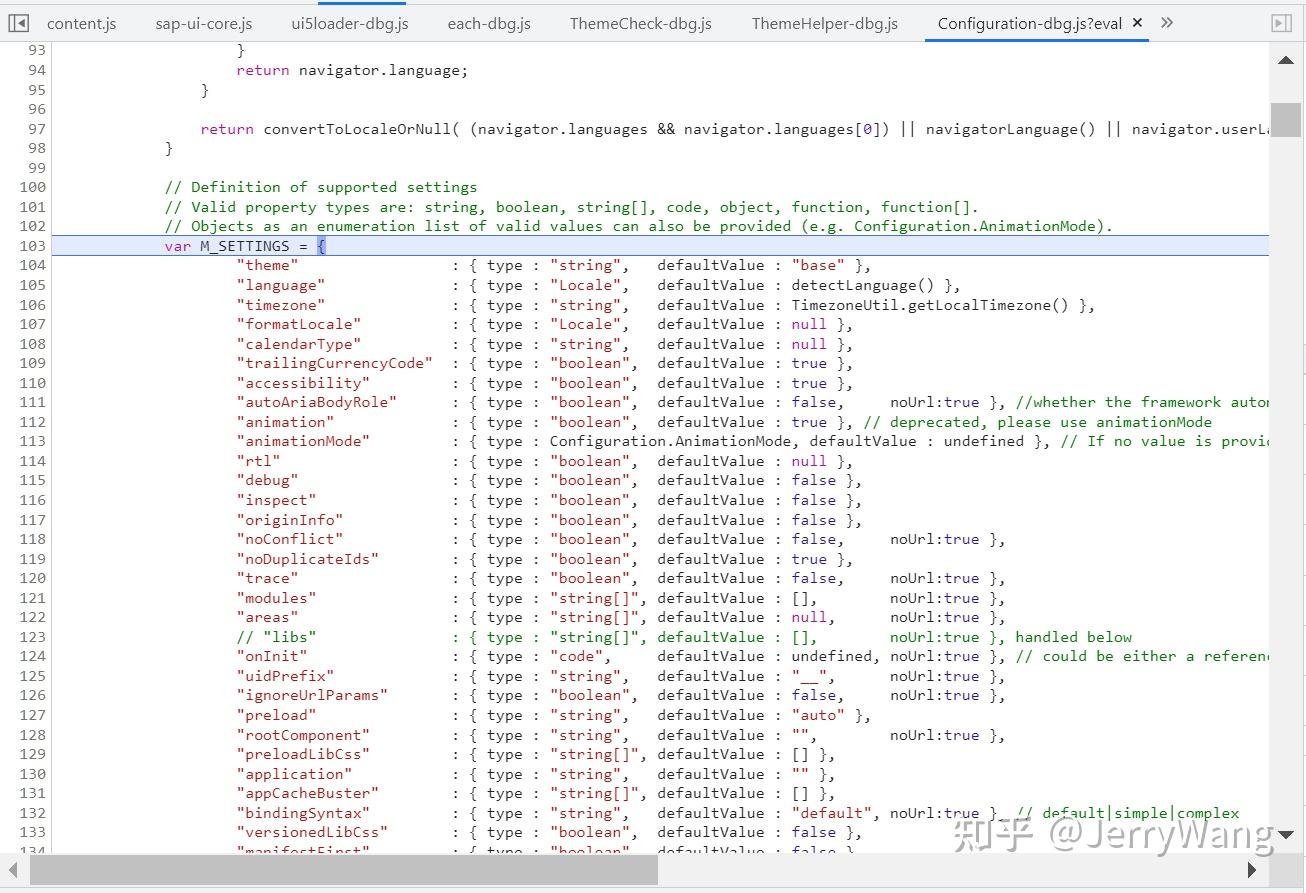Image resolution: width=1306 pixels, height=893 pixels.
Task: Click the "bindingSyntax" key
Action: tap(303, 813)
